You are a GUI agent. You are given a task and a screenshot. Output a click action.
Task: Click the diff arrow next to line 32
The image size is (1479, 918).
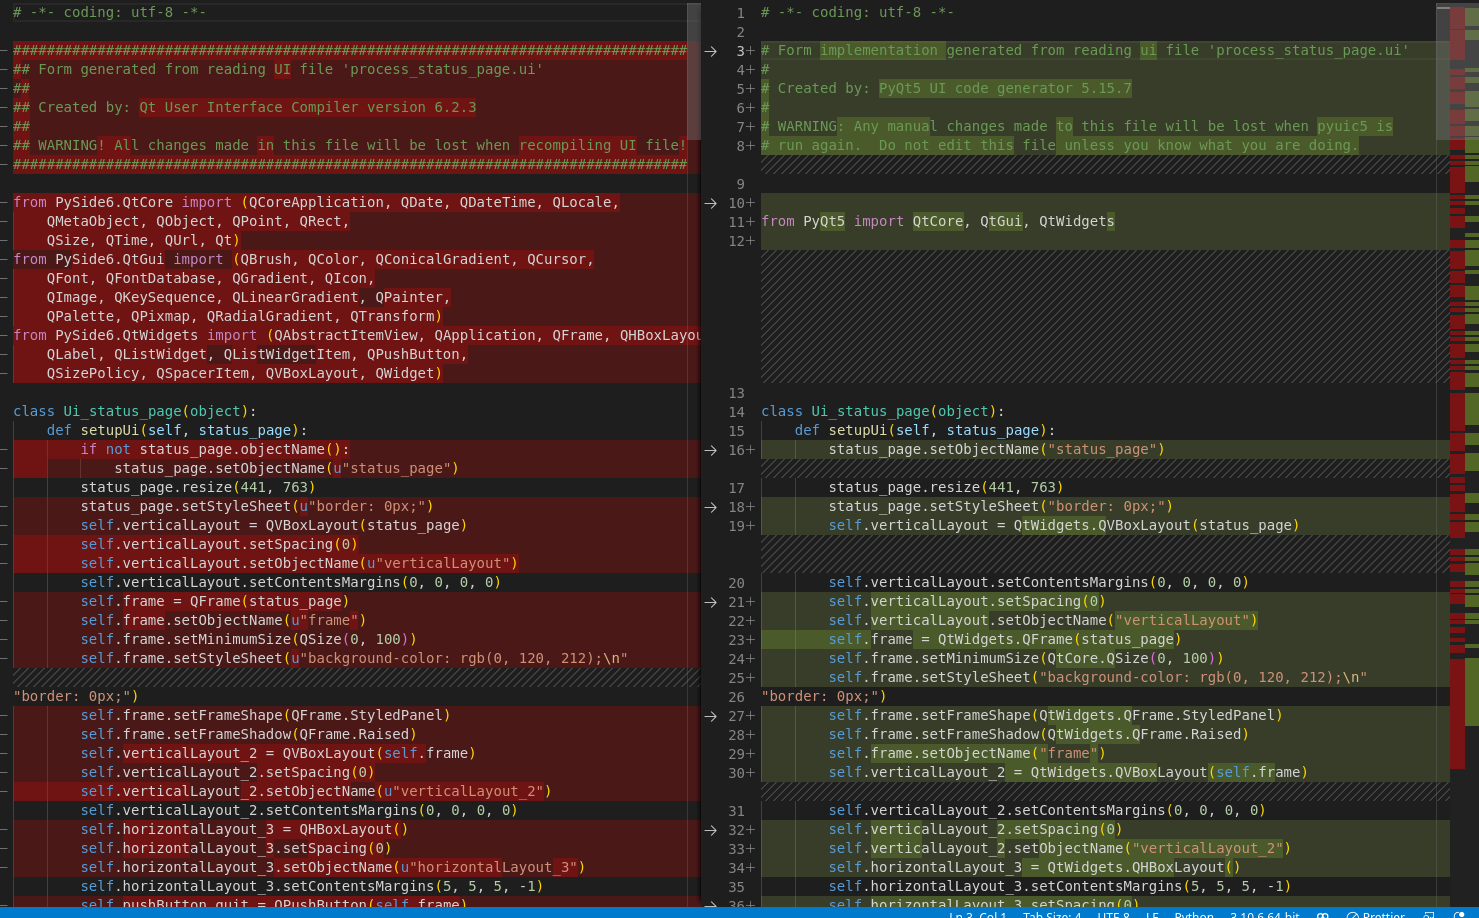click(710, 830)
